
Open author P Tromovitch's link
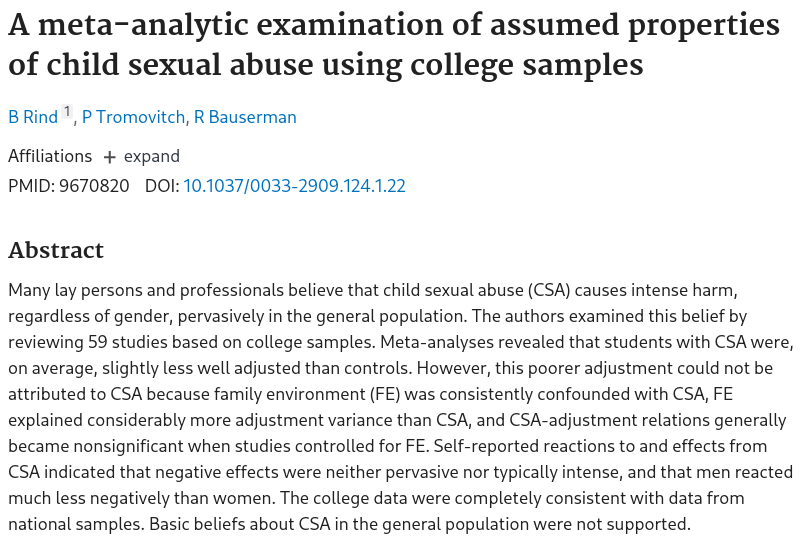(133, 117)
